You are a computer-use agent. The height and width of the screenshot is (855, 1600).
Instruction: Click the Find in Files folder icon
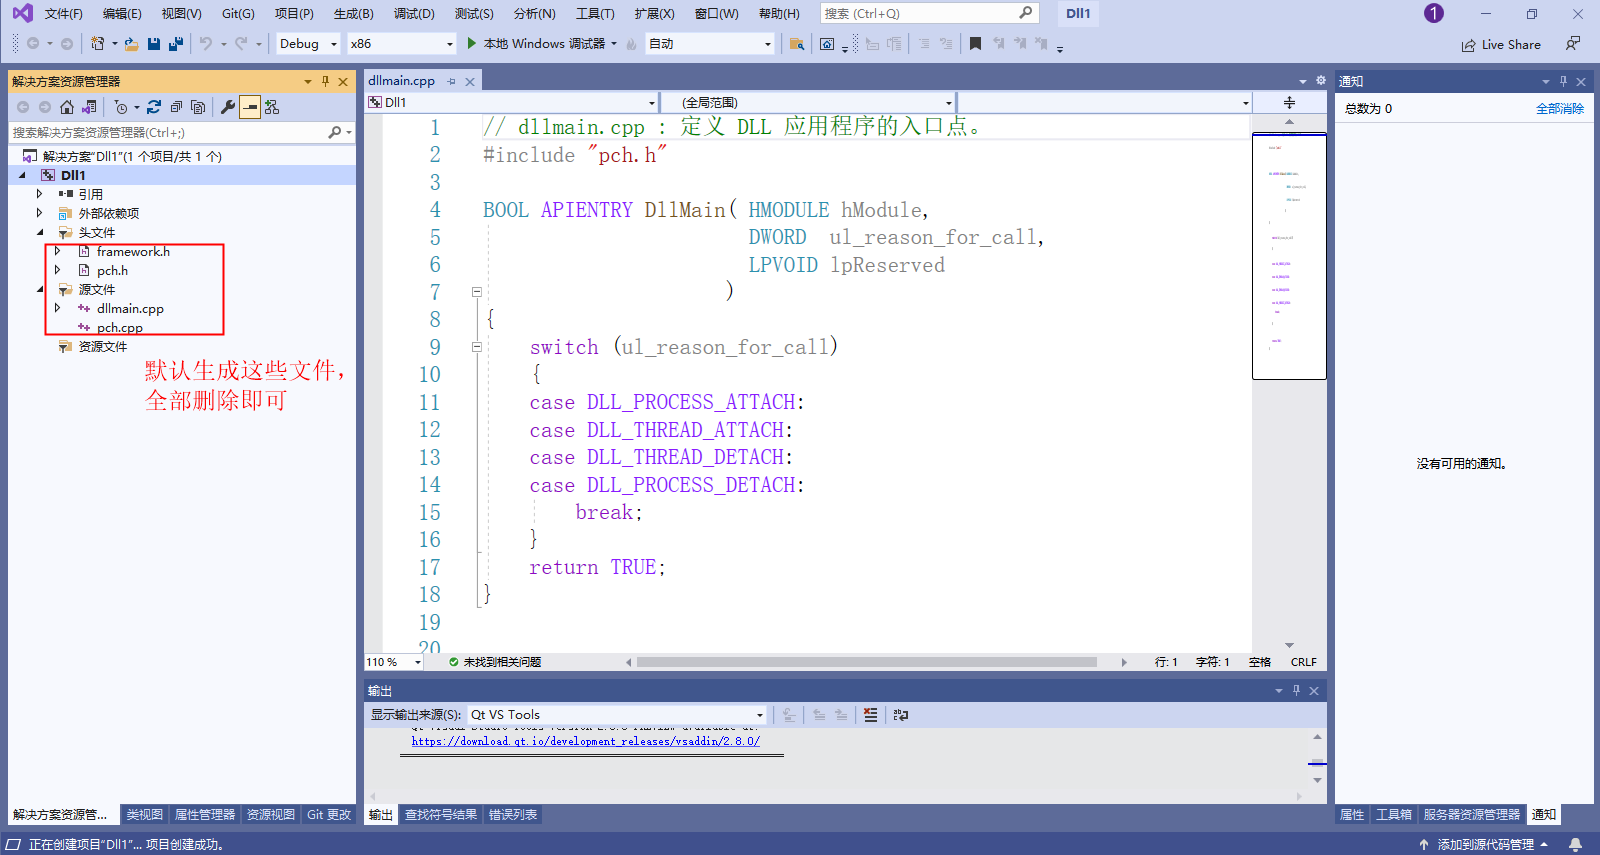coord(797,44)
